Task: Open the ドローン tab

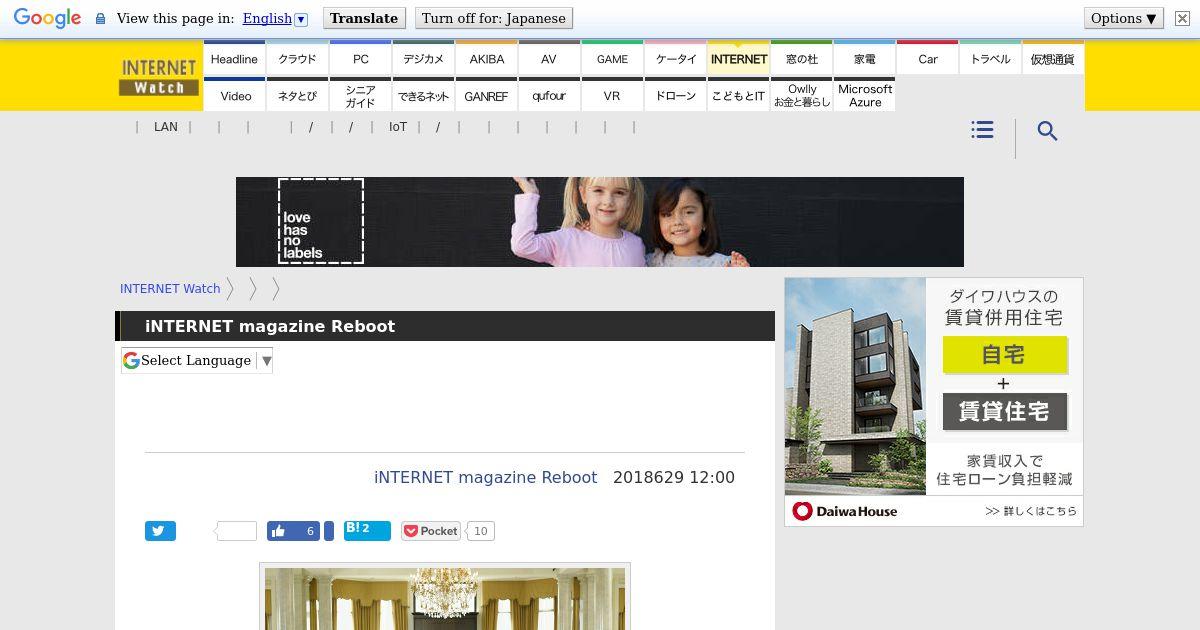Action: (675, 95)
